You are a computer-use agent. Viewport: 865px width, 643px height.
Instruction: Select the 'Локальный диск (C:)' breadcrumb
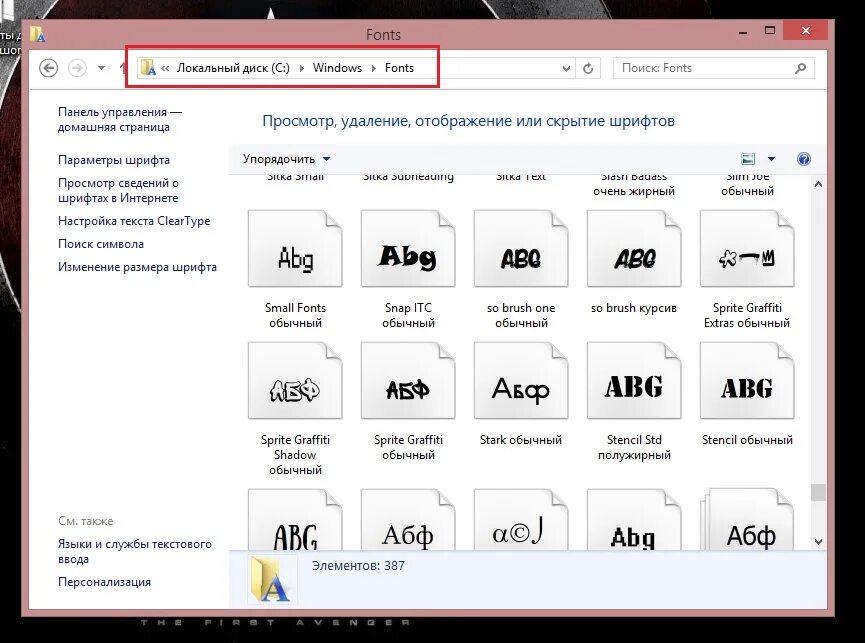pos(233,68)
